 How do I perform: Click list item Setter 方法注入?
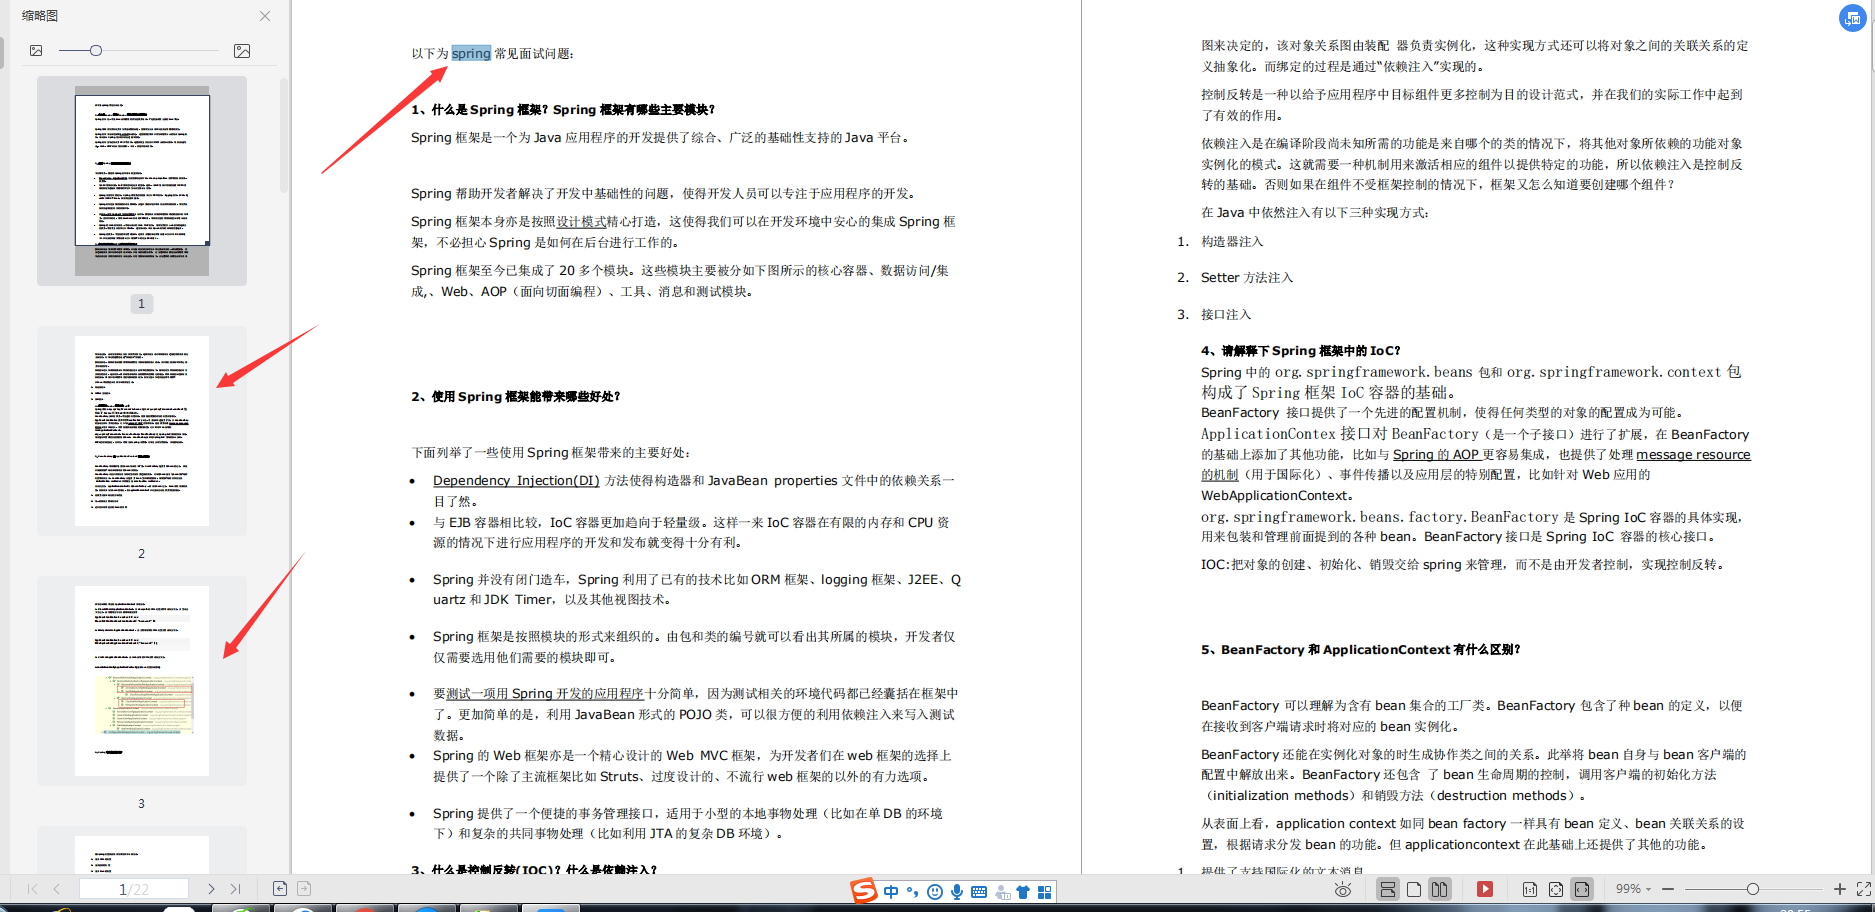tap(1247, 278)
